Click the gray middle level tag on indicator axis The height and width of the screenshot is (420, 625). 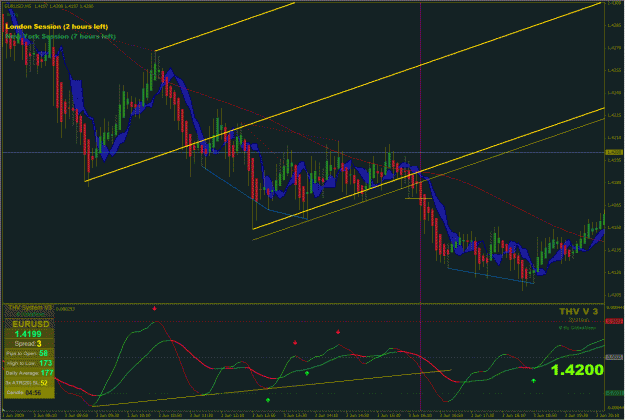tap(614, 357)
